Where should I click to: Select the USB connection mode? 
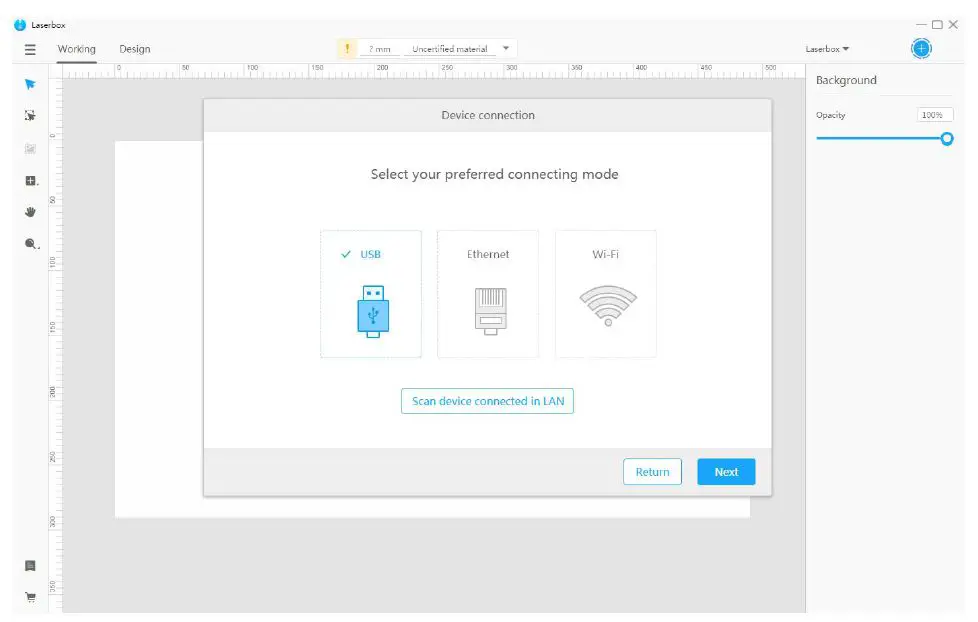pyautogui.click(x=371, y=294)
